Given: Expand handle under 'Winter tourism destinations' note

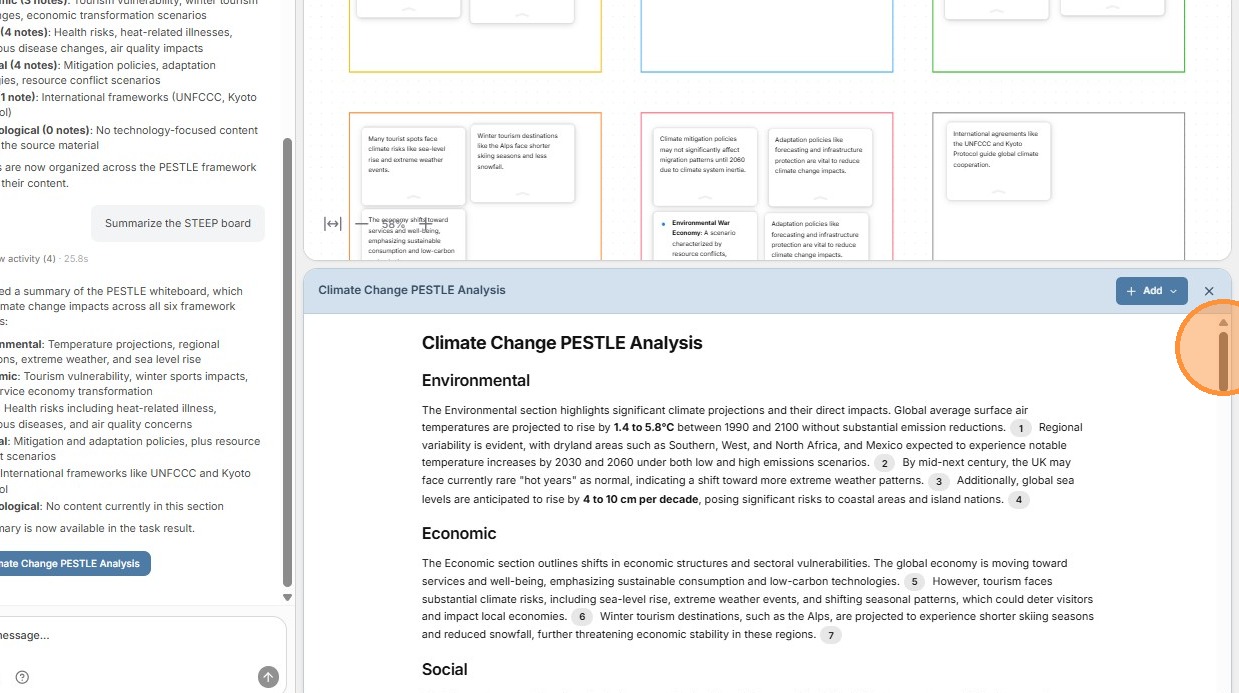Looking at the screenshot, I should [523, 194].
